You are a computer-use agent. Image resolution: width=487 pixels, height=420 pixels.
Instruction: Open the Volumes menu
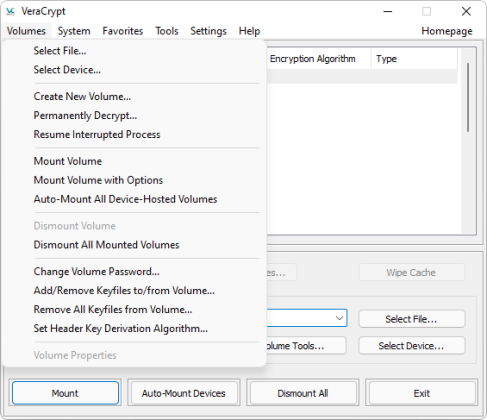(26, 31)
